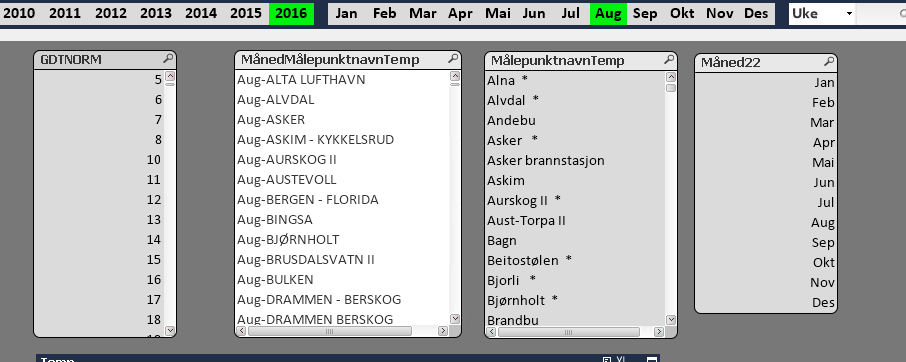The image size is (906, 362).
Task: Select Aug-BJØRNHOLT entry
Action: [x=343, y=240]
